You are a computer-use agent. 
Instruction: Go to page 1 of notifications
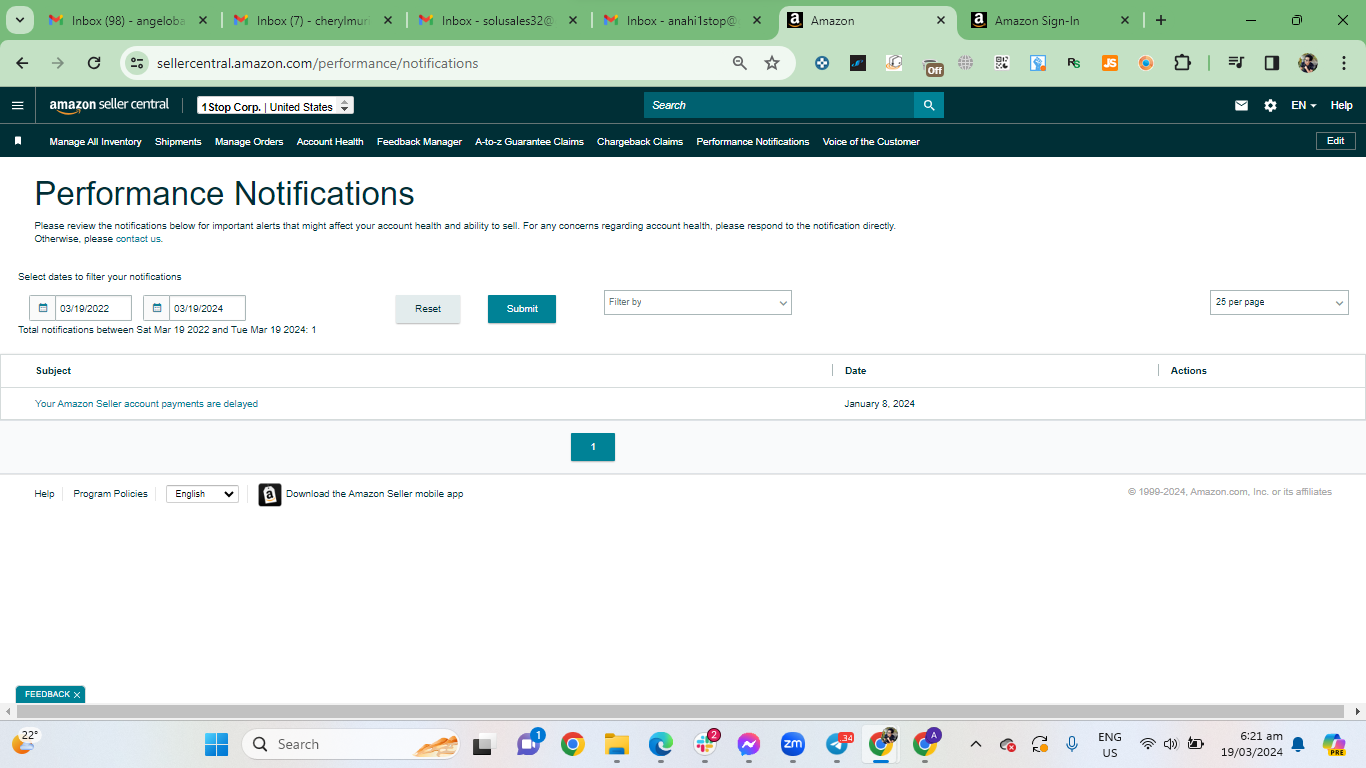(593, 447)
